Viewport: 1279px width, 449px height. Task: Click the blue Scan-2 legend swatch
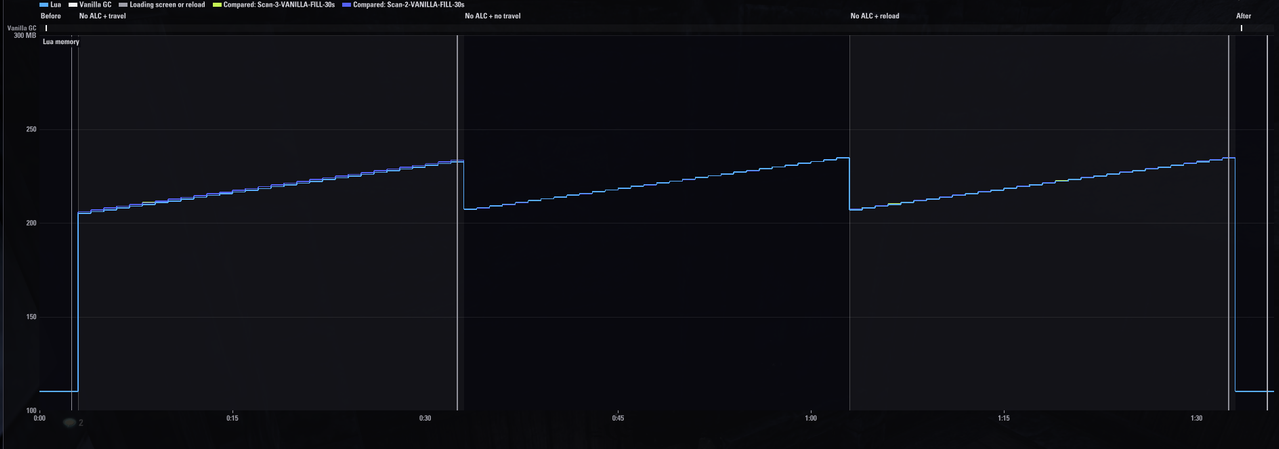(x=346, y=5)
